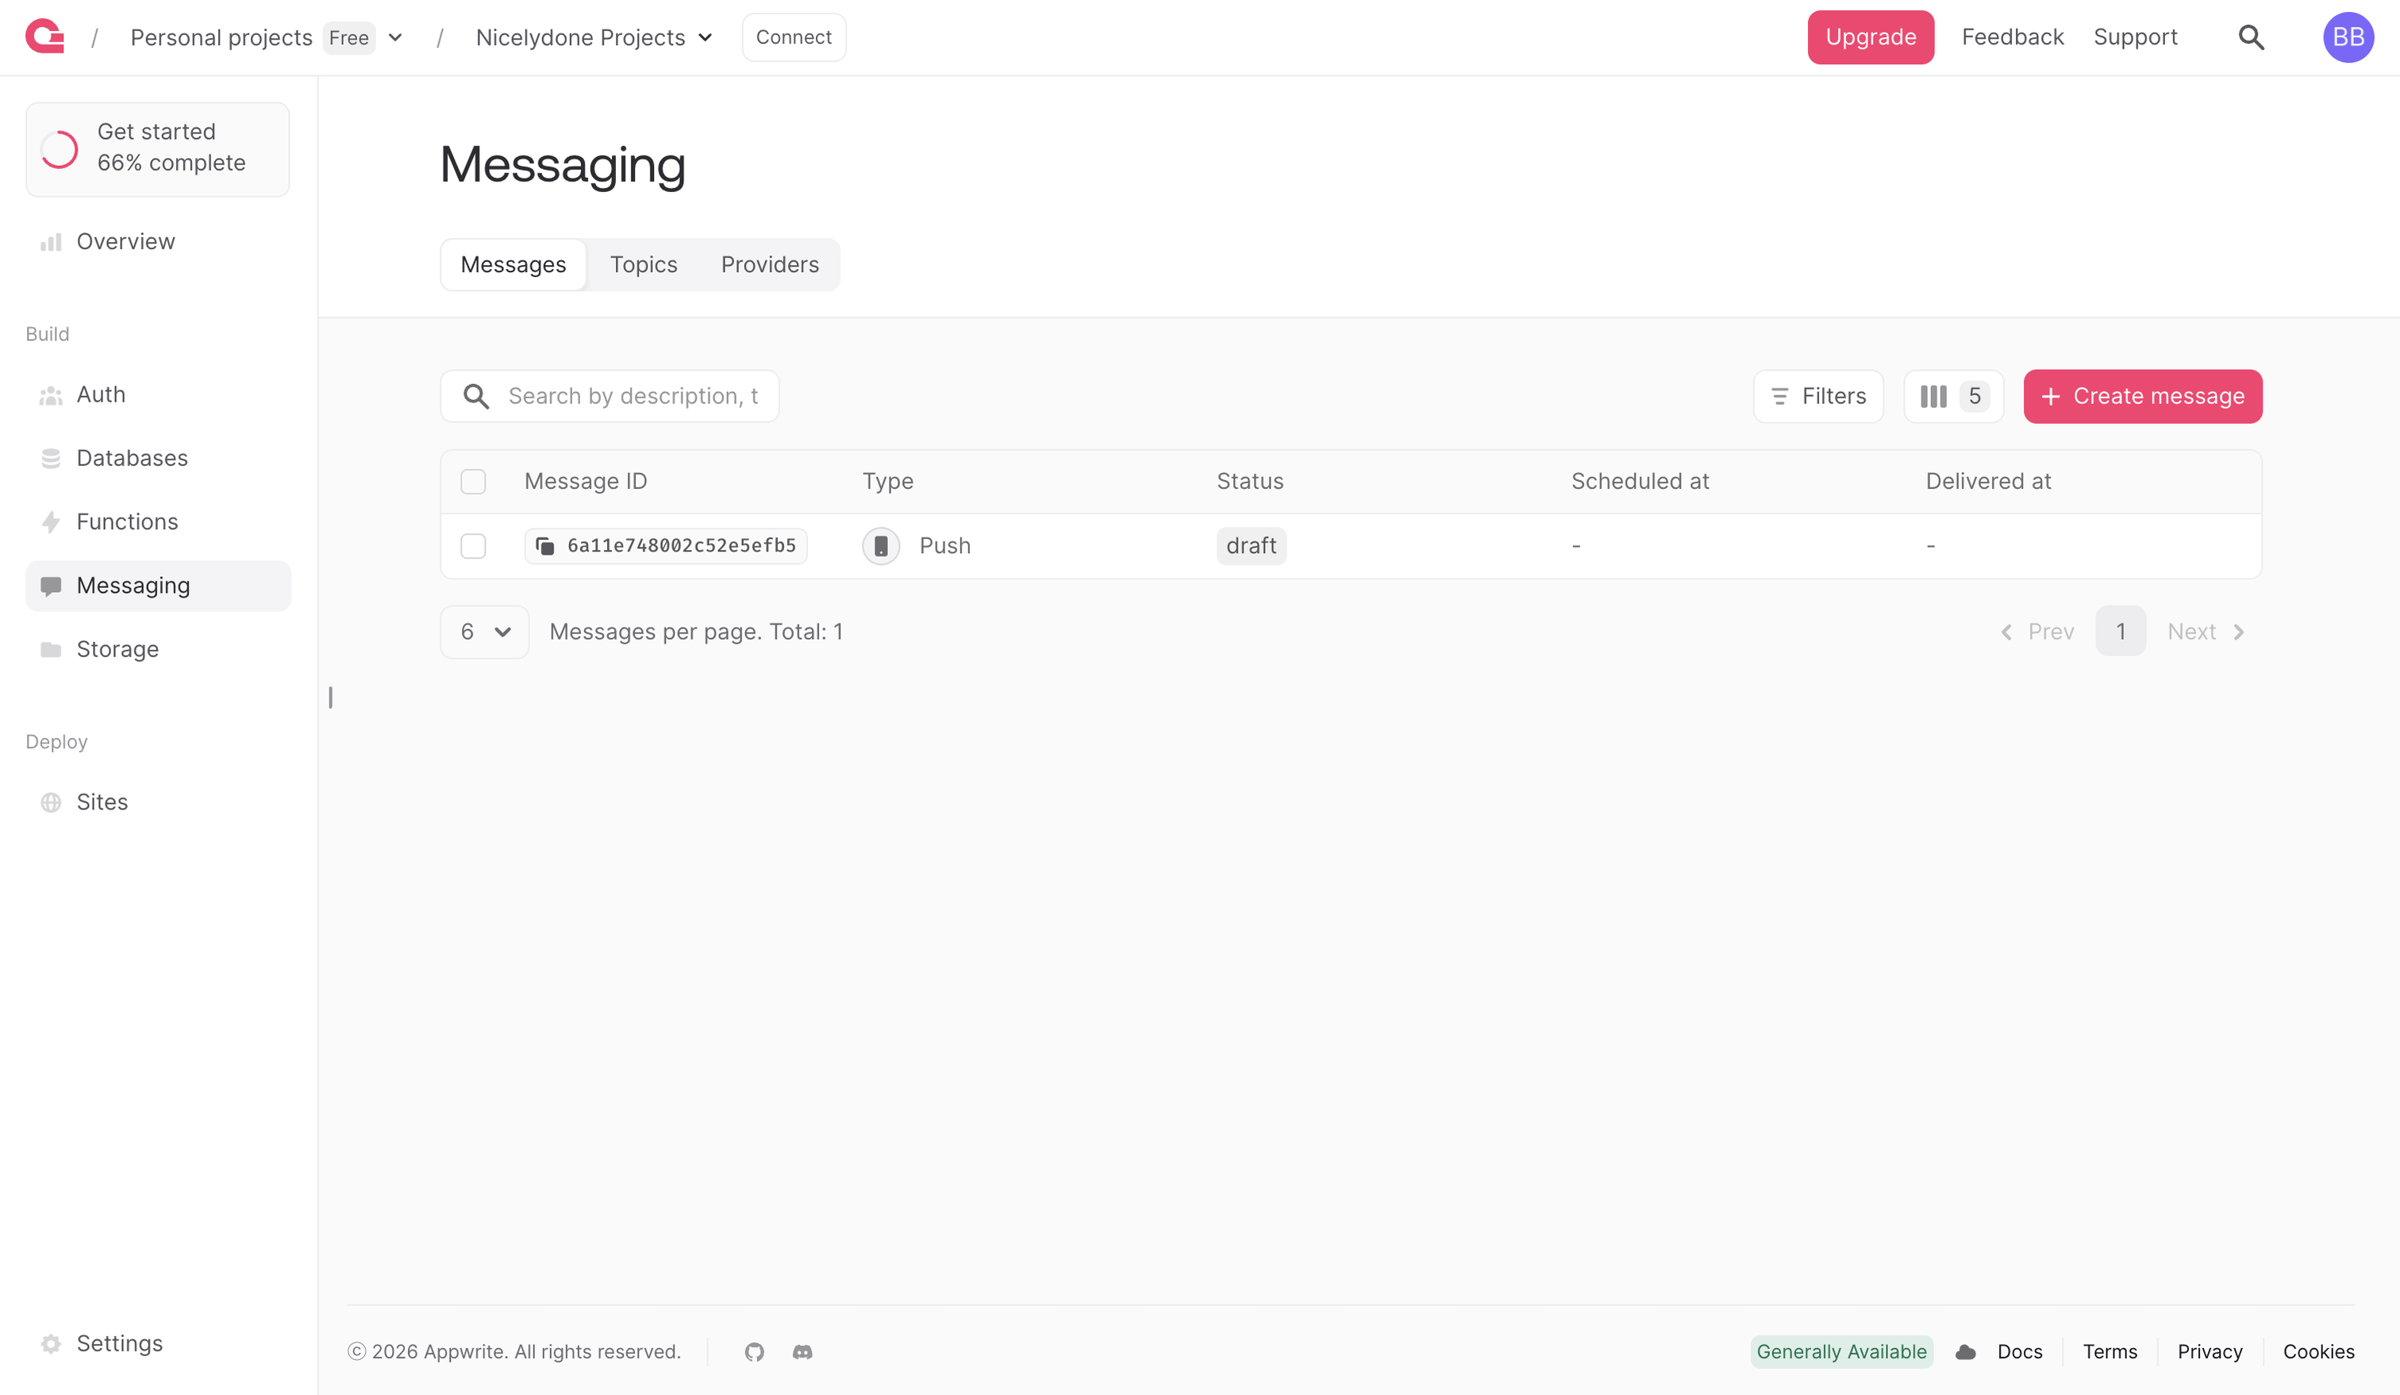Open Docs link in footer
Viewport: 2400px width, 1395px height.
pyautogui.click(x=2019, y=1352)
